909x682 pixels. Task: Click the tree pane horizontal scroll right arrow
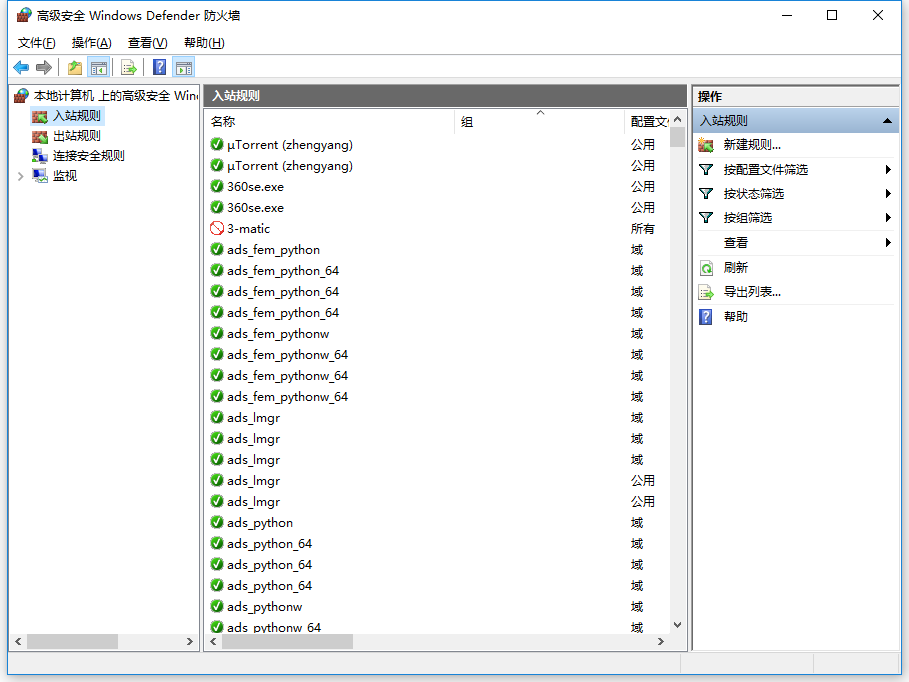coord(190,641)
